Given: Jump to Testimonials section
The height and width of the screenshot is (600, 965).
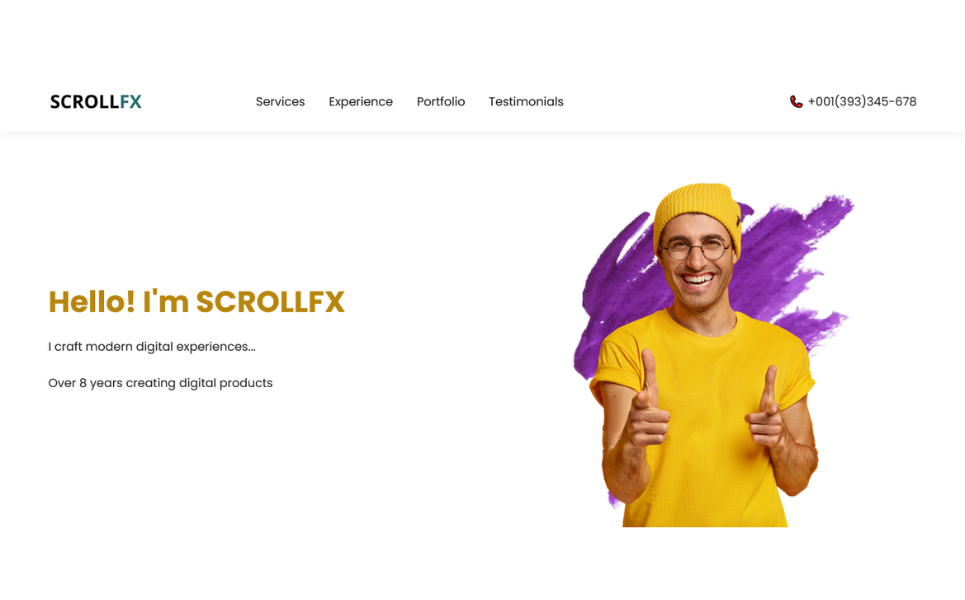Looking at the screenshot, I should point(526,102).
